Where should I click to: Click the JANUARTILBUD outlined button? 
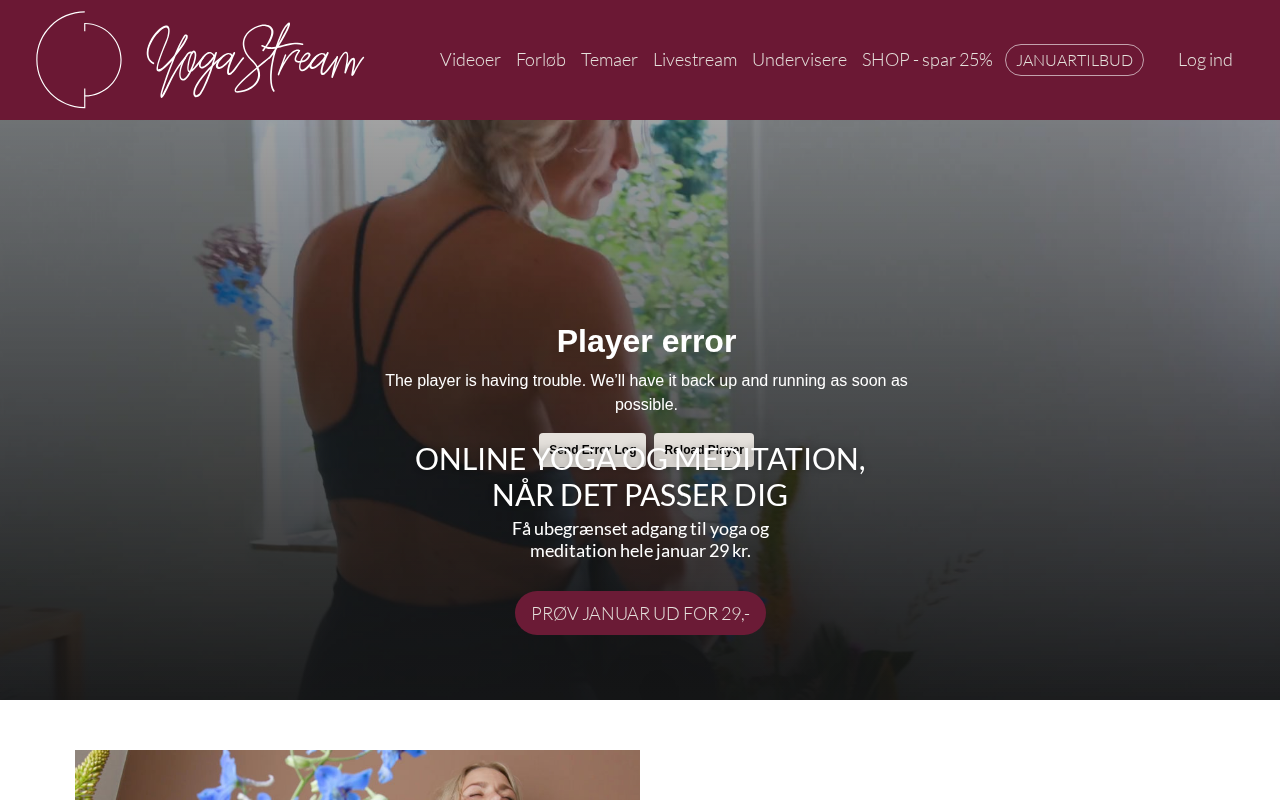[x=1074, y=60]
